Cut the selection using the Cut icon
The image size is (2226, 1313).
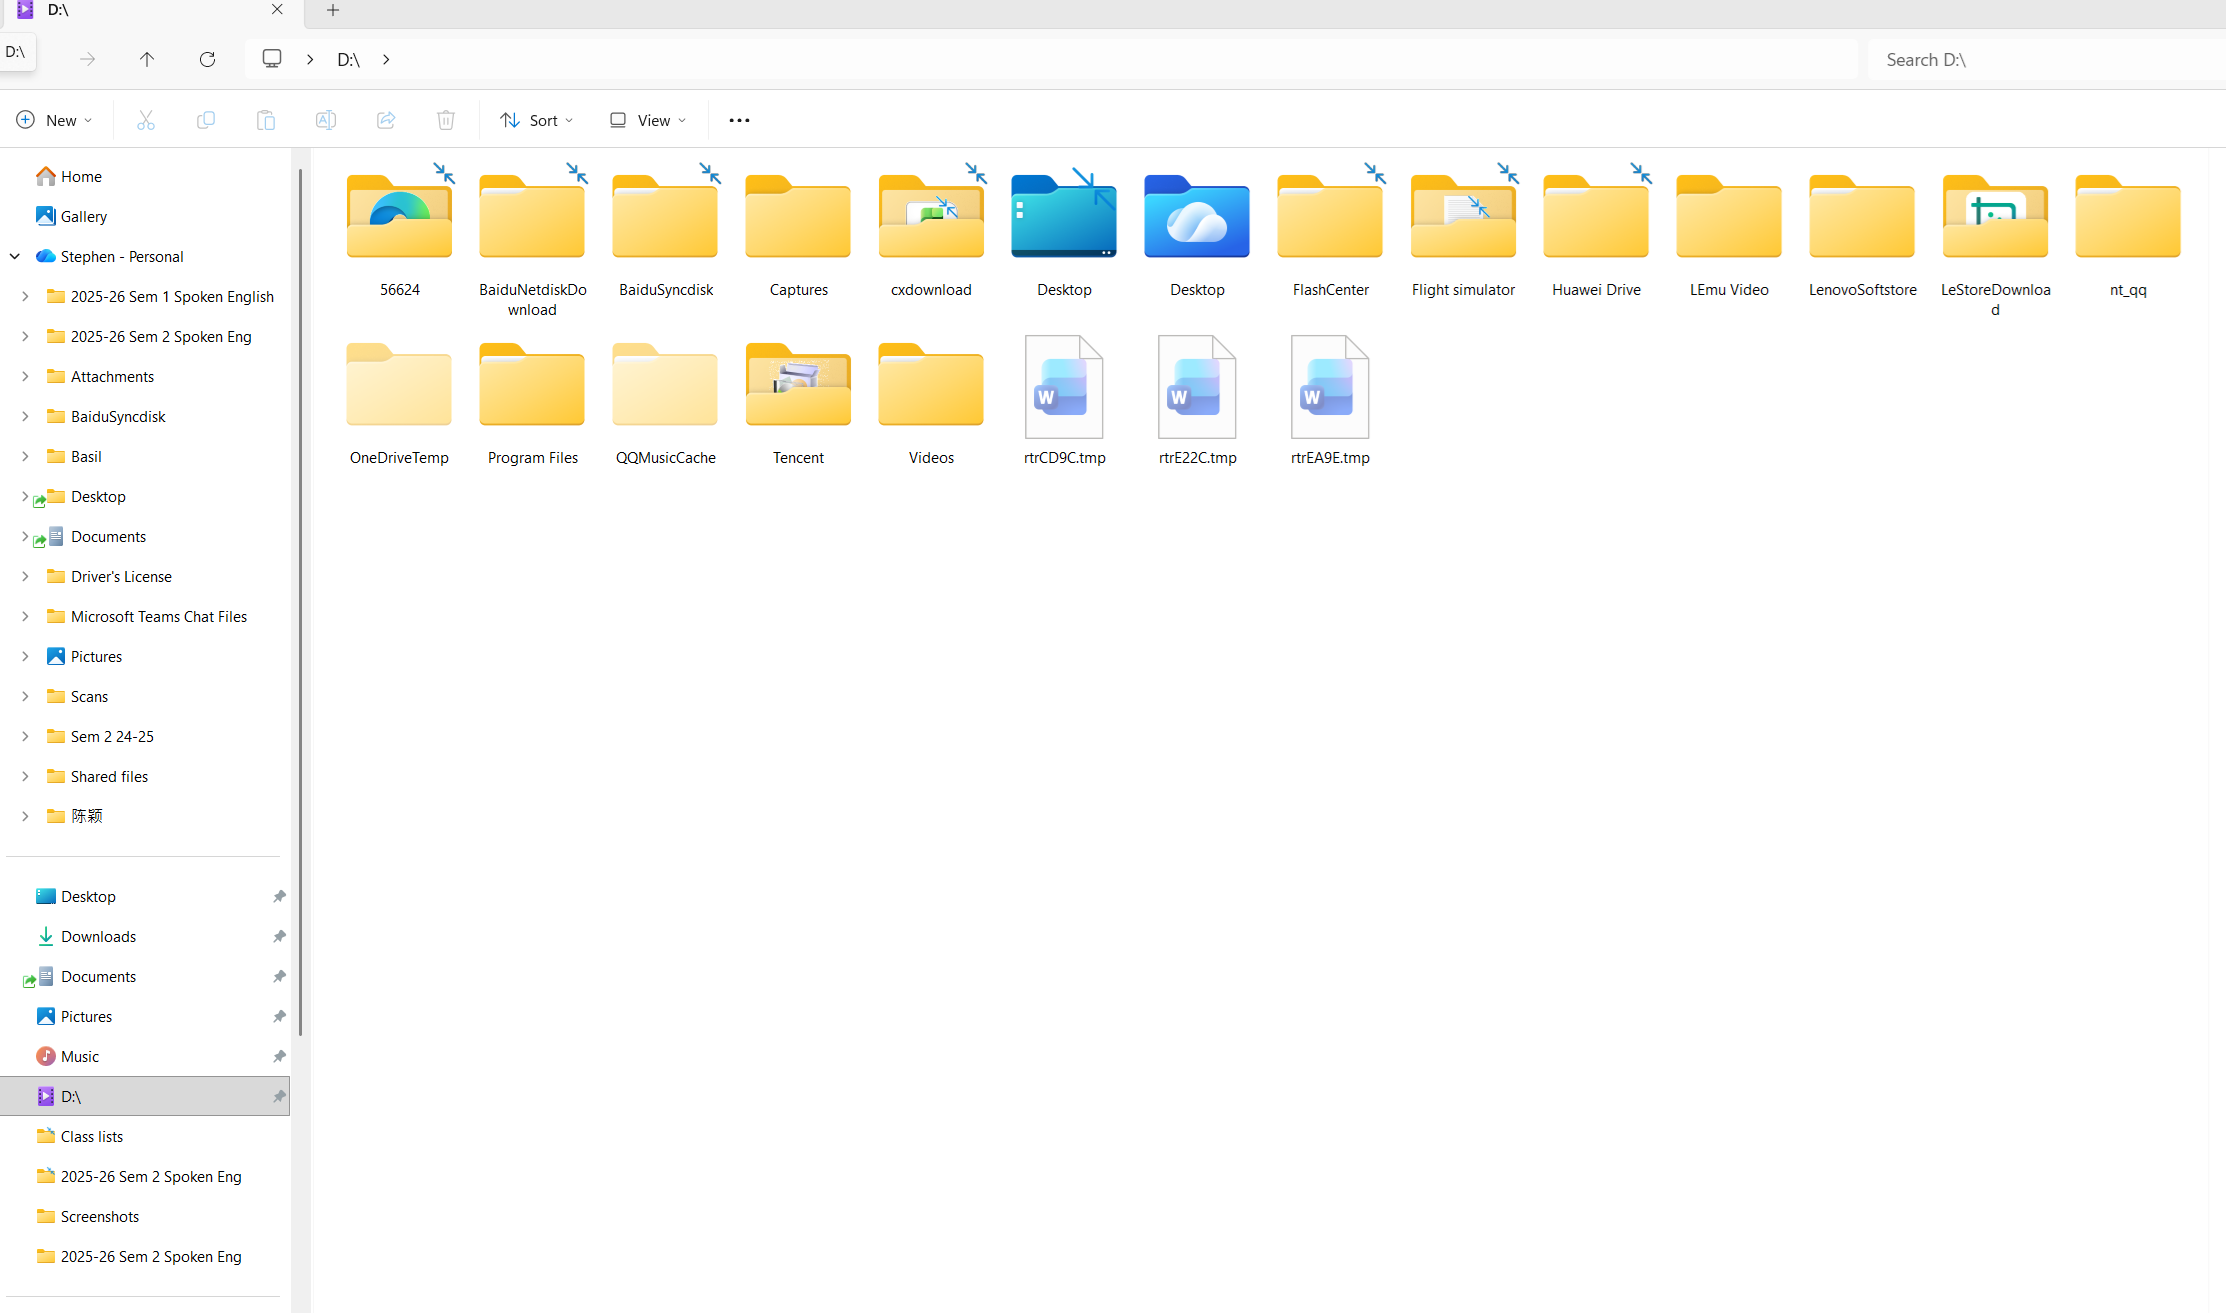tap(146, 119)
